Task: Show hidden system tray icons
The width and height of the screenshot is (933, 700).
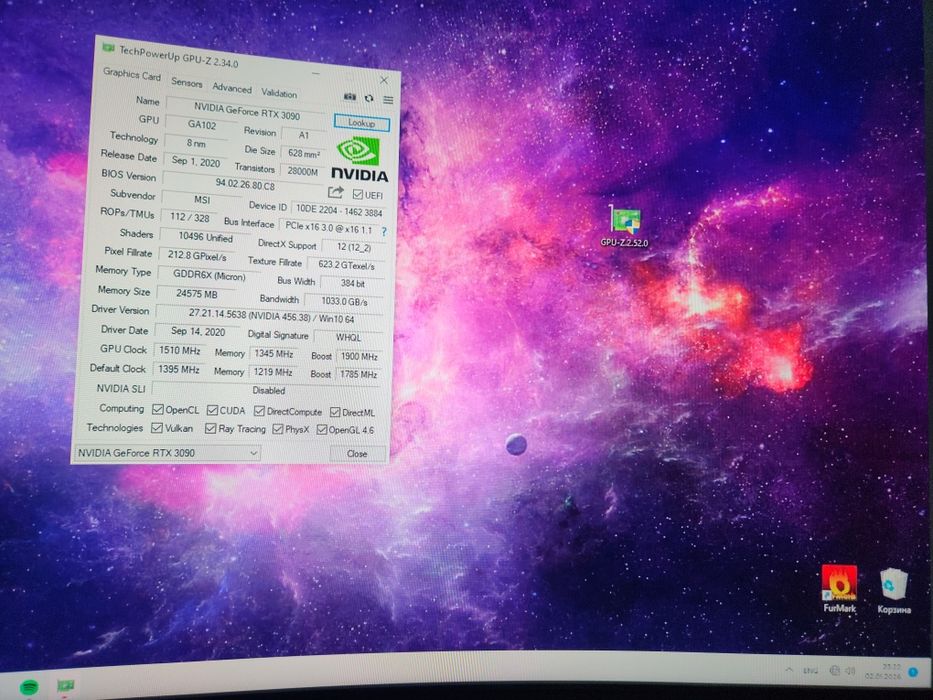Action: tap(789, 670)
